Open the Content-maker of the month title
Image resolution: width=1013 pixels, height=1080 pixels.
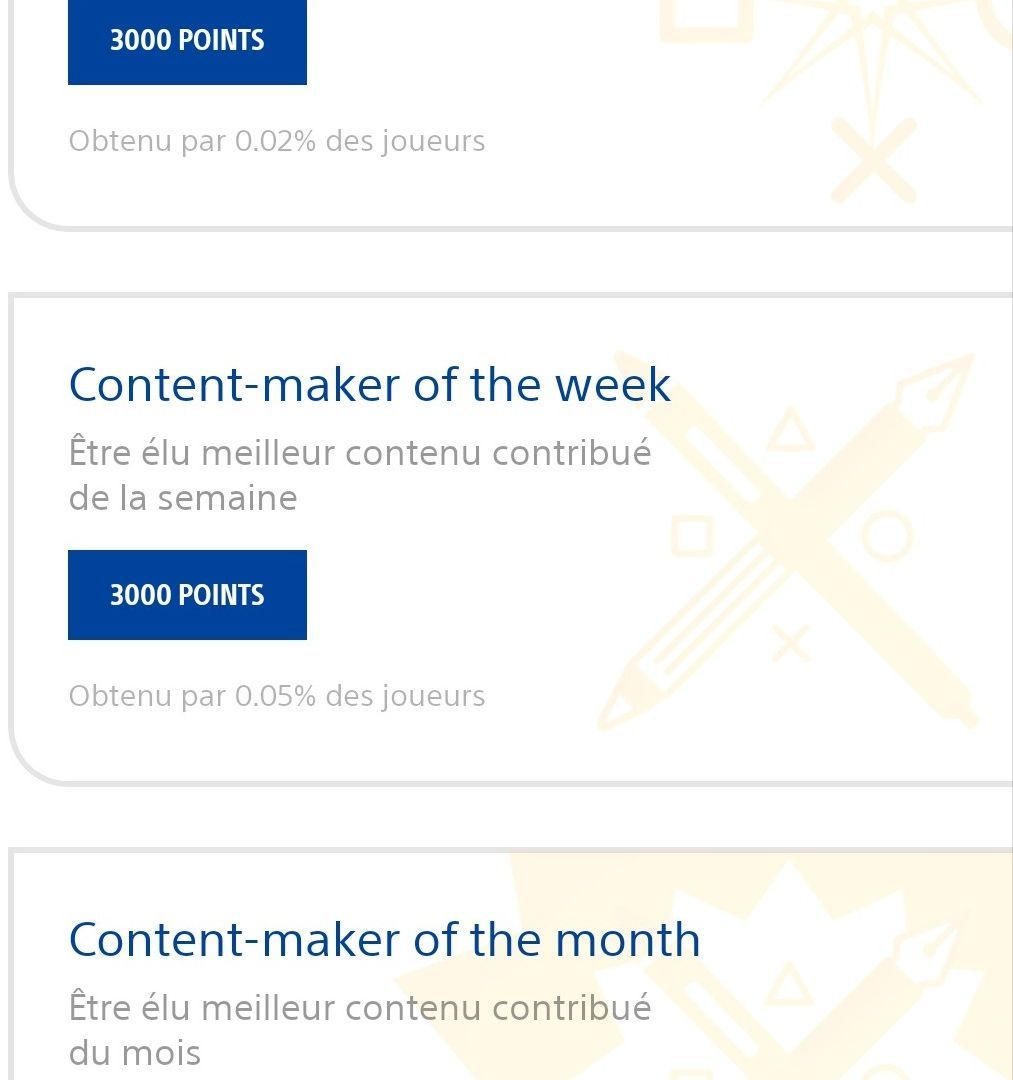pos(384,939)
